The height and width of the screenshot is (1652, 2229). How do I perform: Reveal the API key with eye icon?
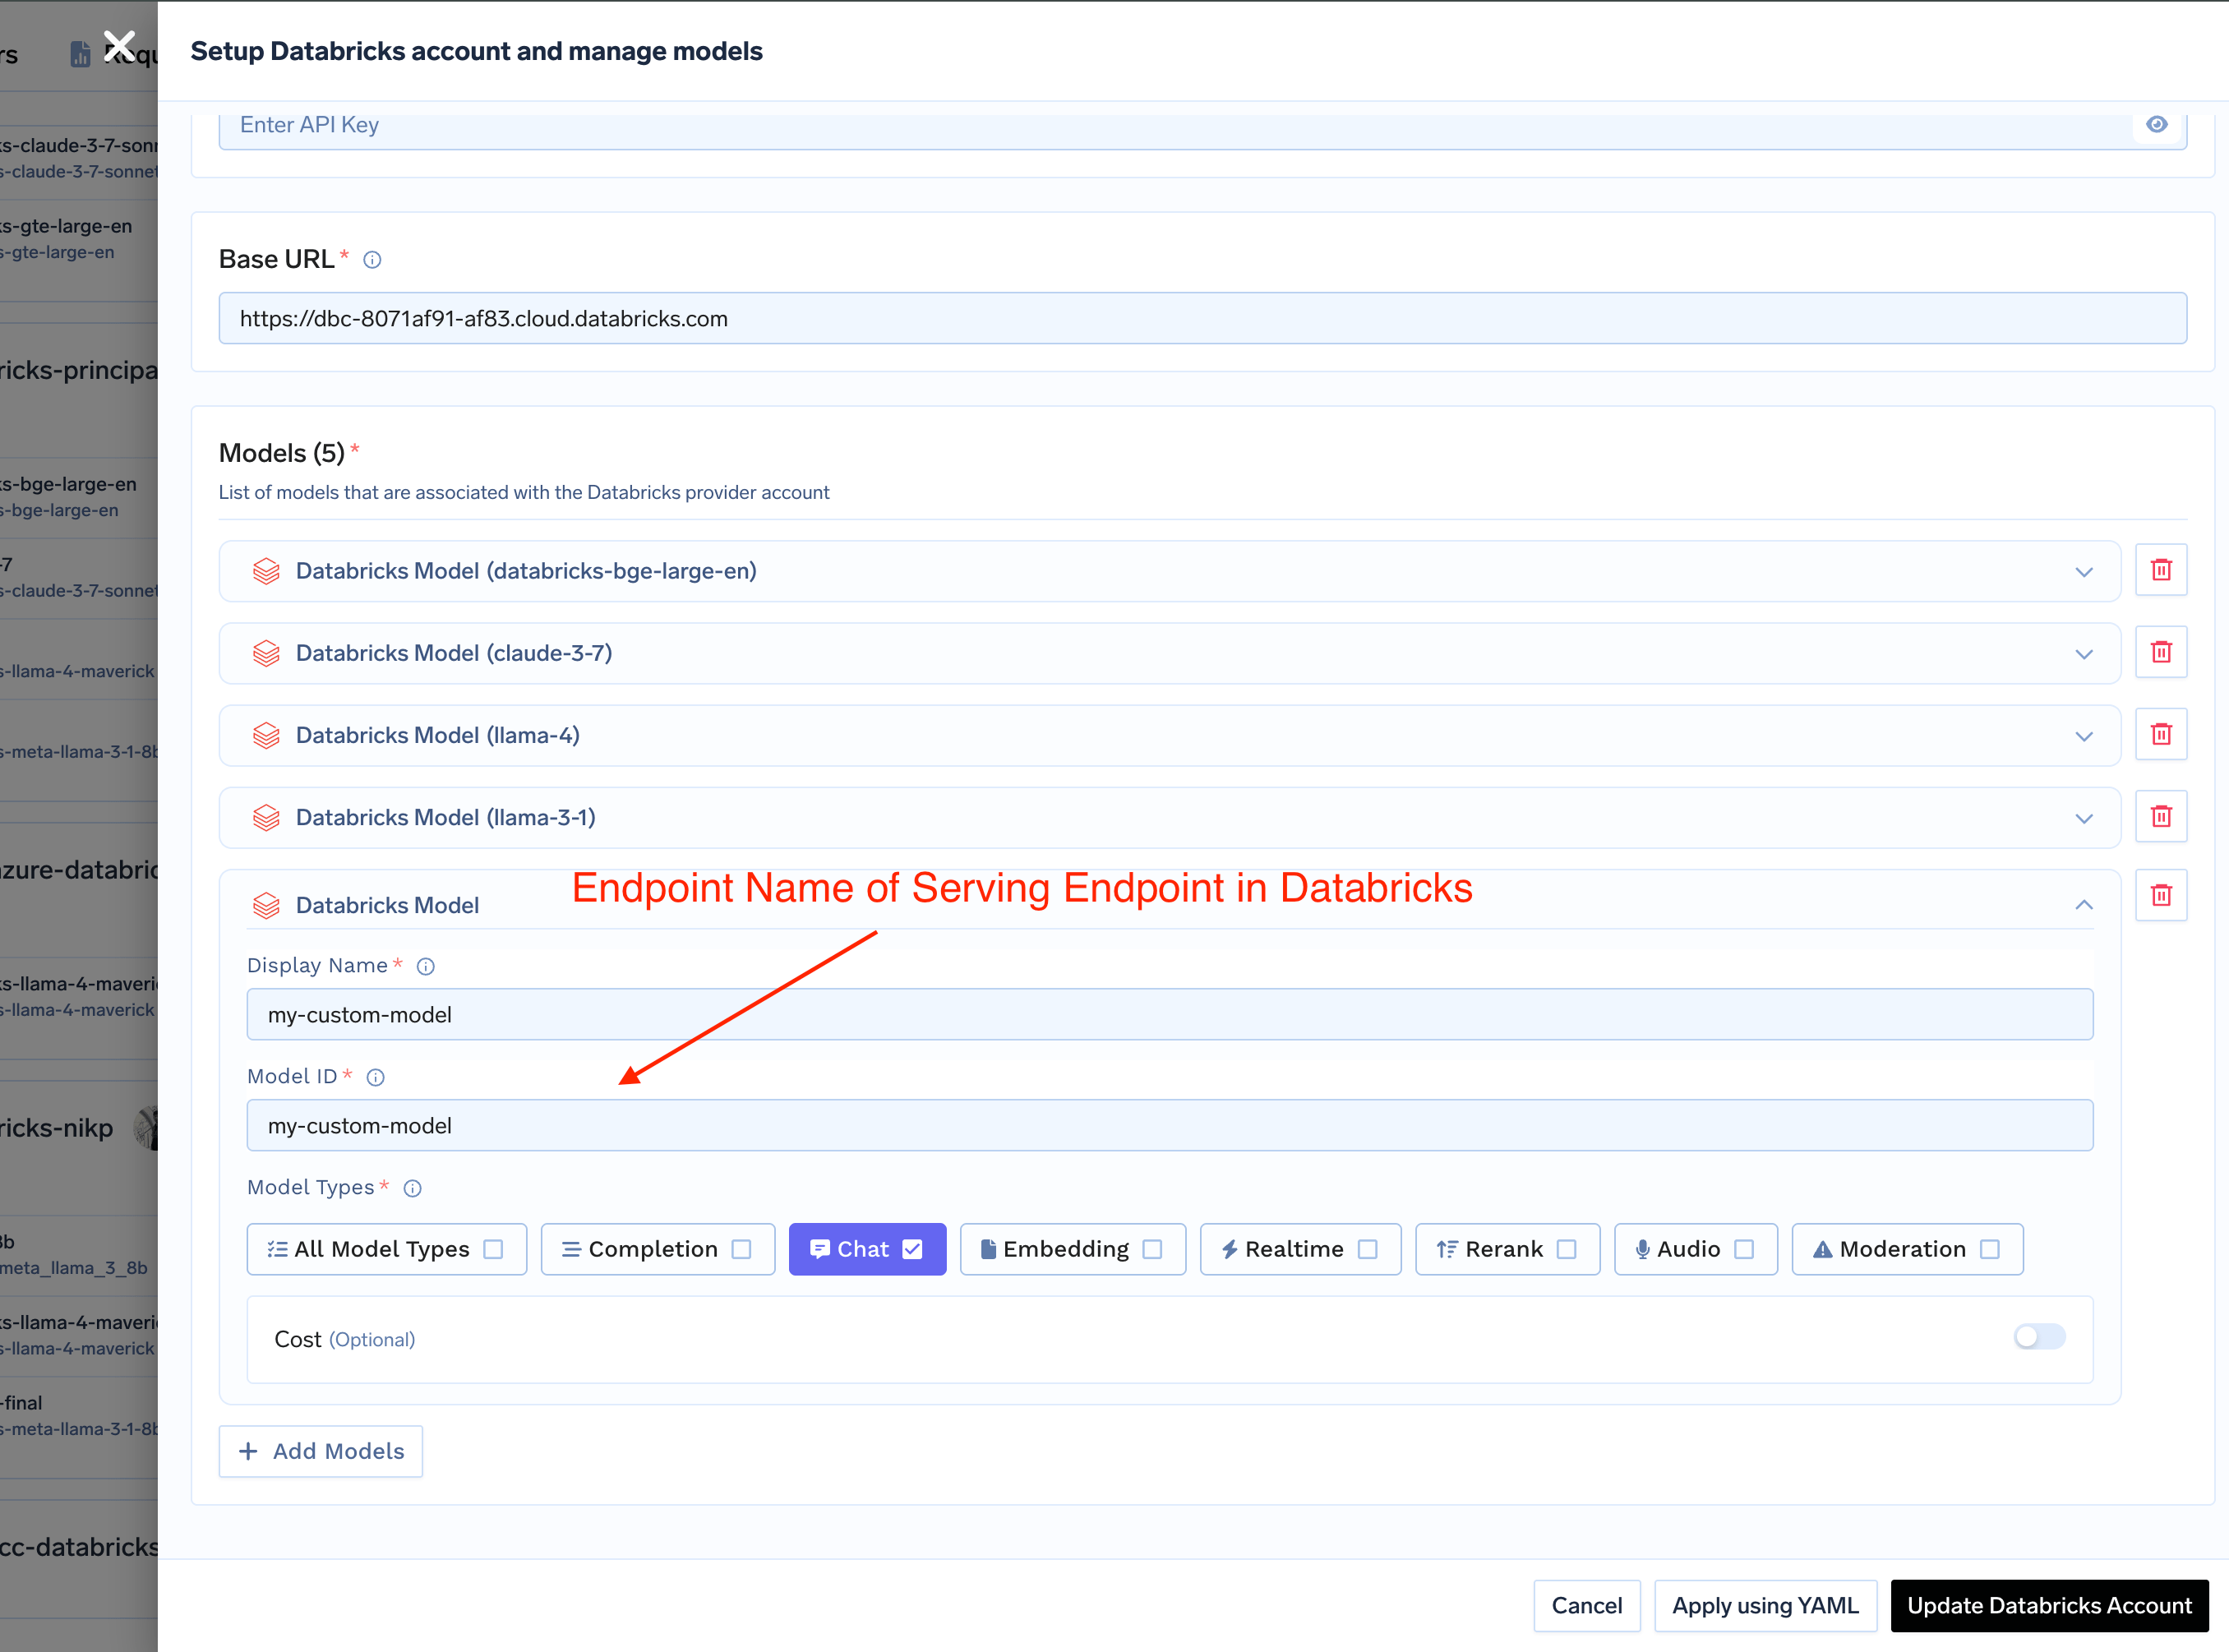(x=2156, y=124)
